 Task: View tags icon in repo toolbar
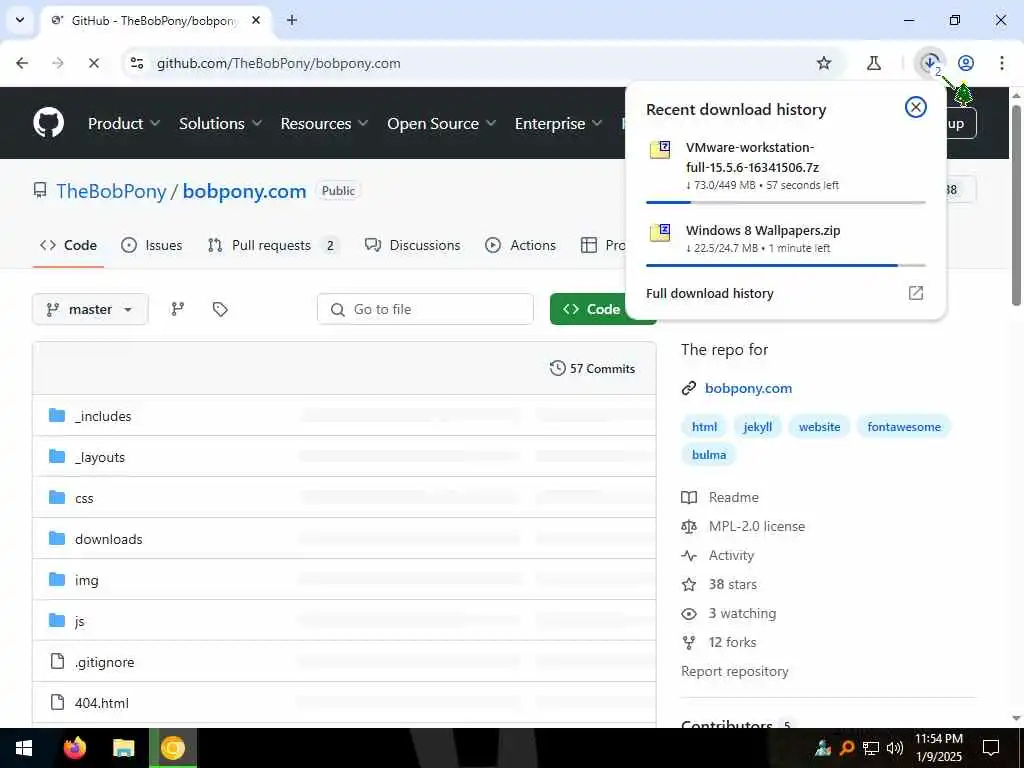click(x=220, y=309)
